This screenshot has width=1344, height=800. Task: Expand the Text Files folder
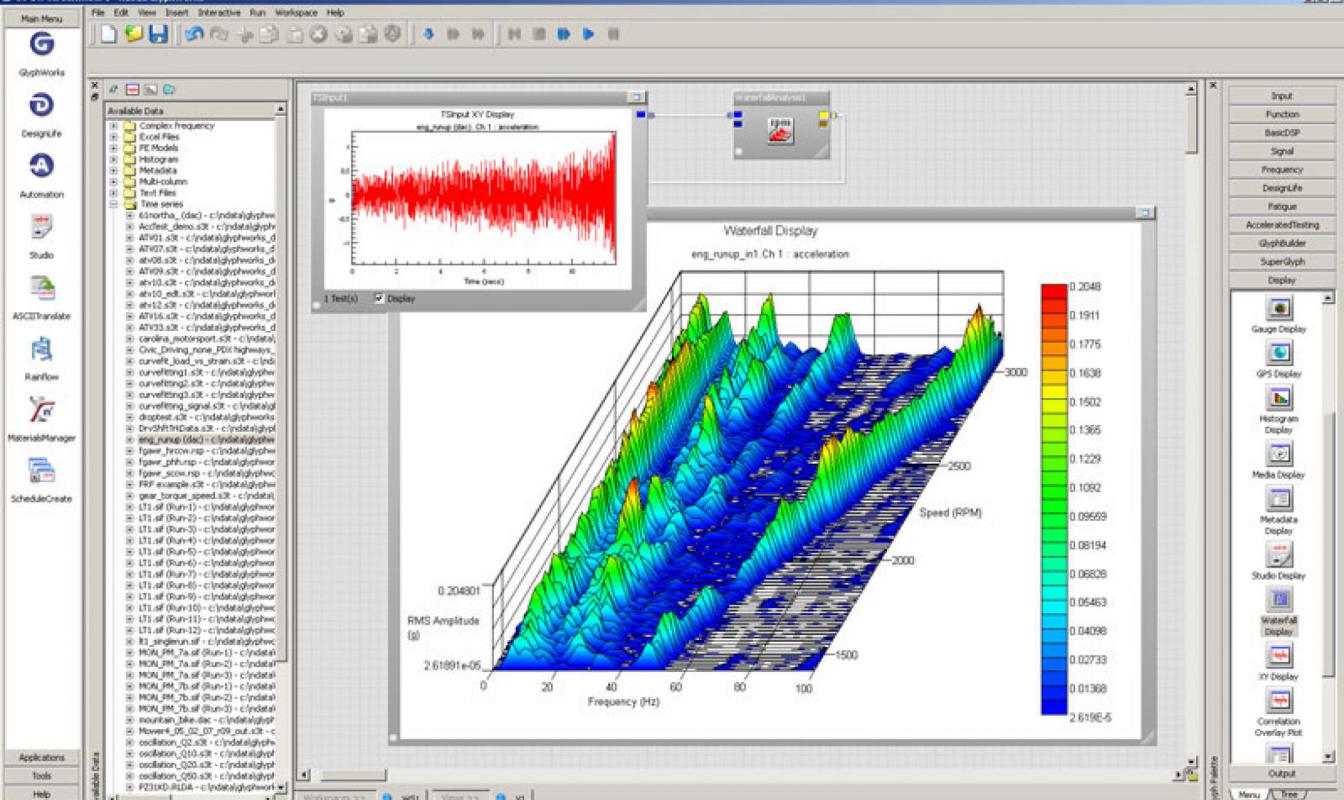[114, 193]
